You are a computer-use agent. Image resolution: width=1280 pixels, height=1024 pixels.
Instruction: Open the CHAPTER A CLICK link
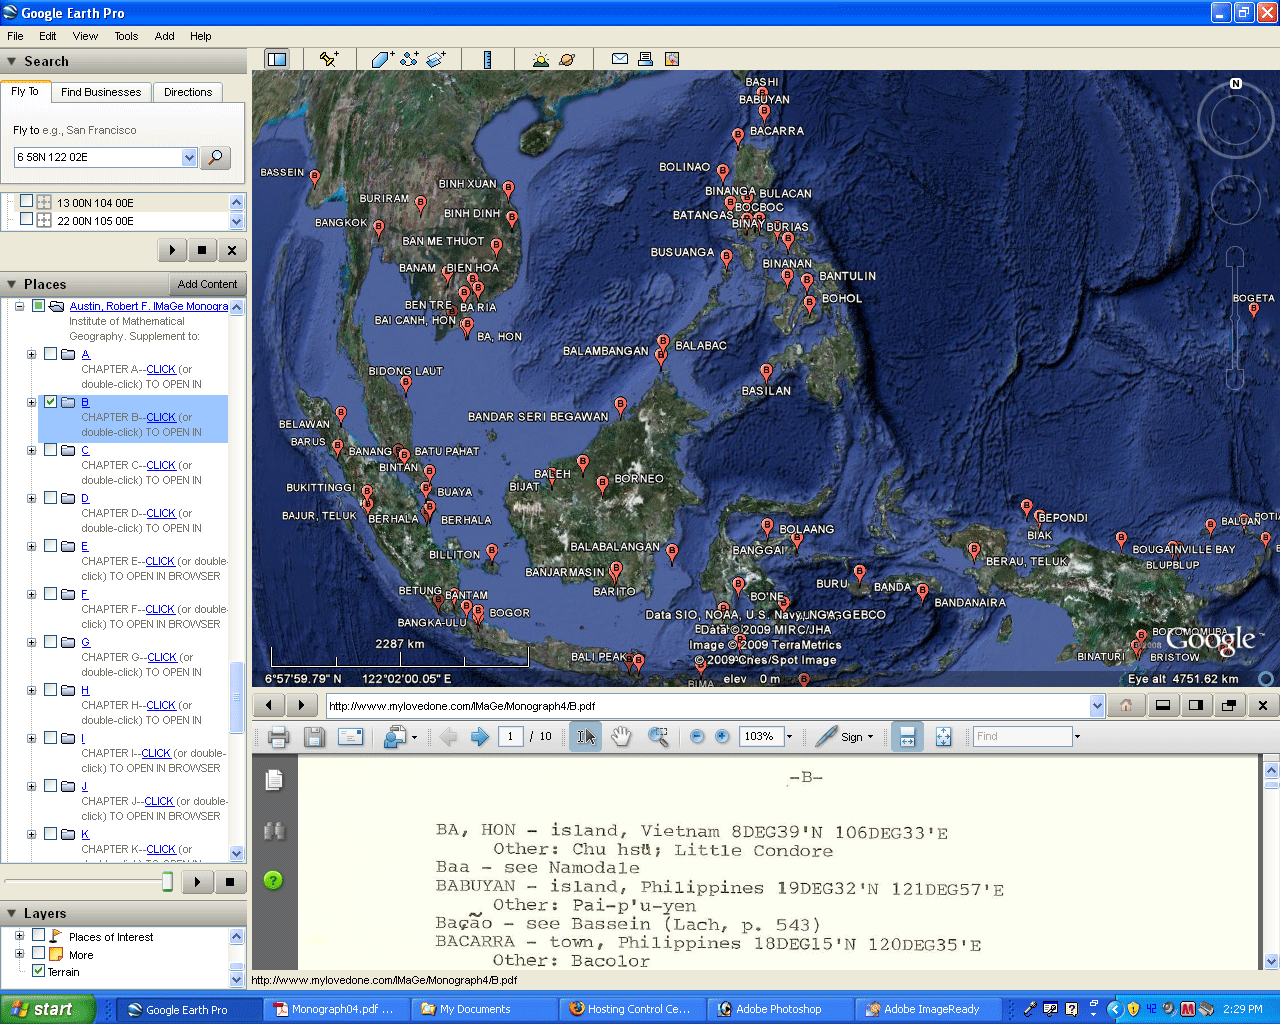click(x=161, y=369)
